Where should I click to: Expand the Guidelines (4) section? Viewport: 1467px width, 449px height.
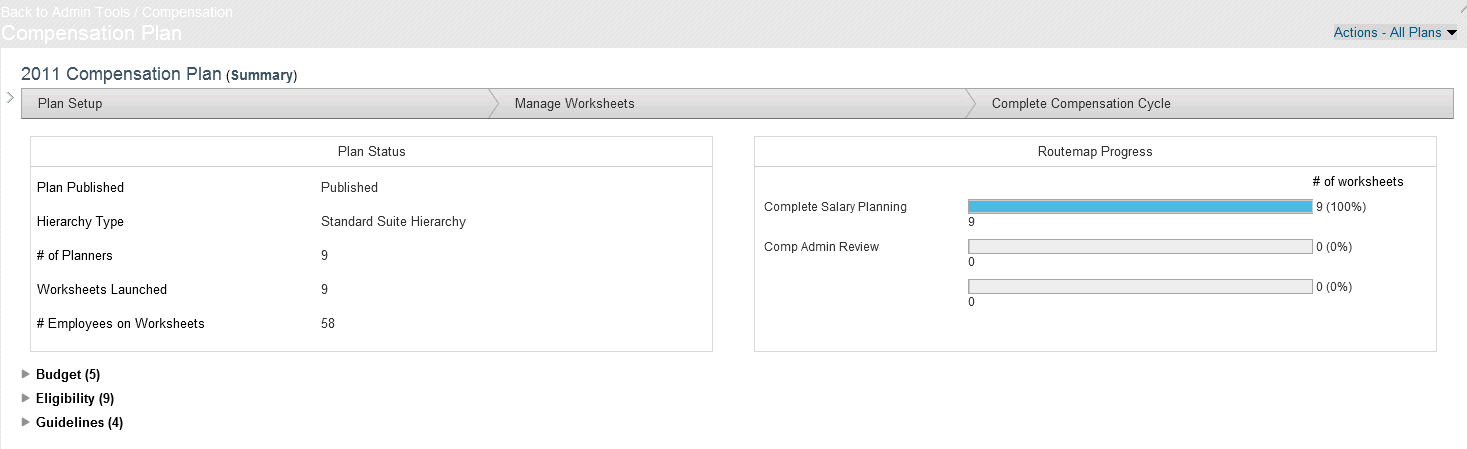pos(79,423)
